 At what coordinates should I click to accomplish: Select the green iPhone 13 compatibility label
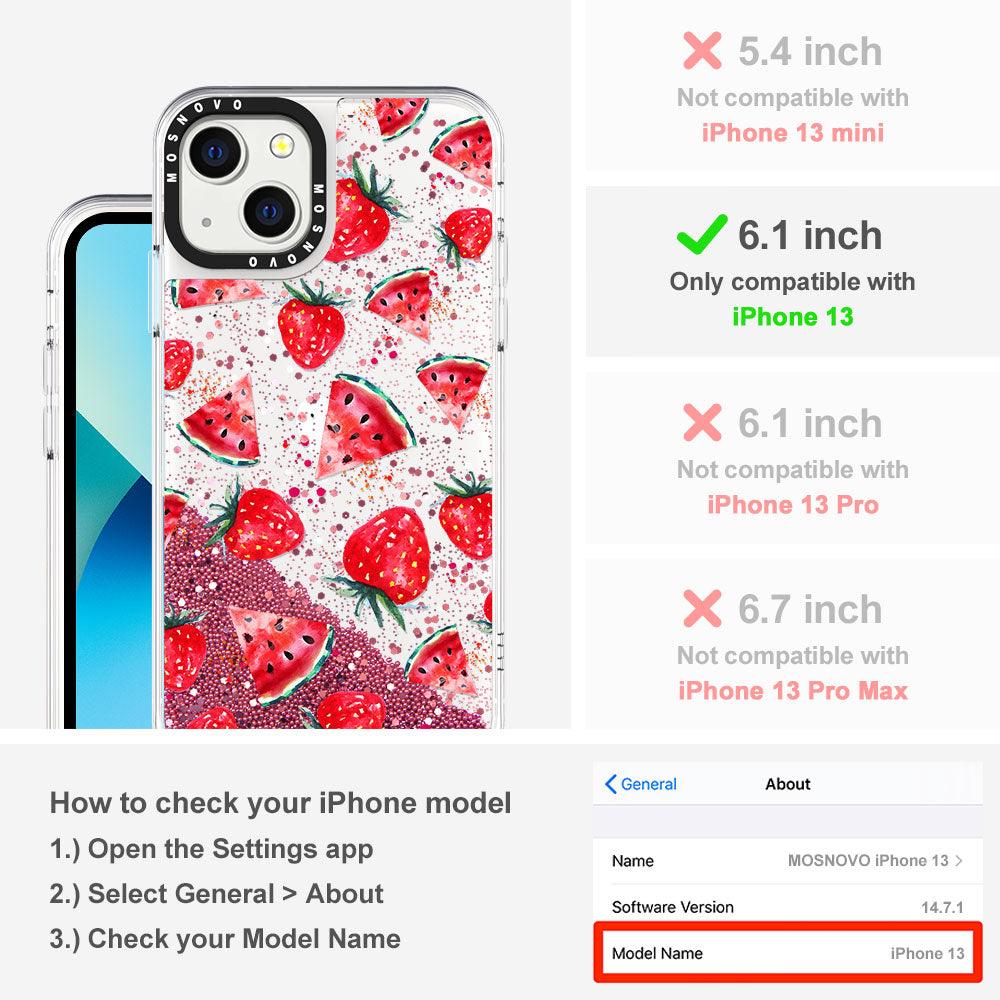click(x=793, y=316)
